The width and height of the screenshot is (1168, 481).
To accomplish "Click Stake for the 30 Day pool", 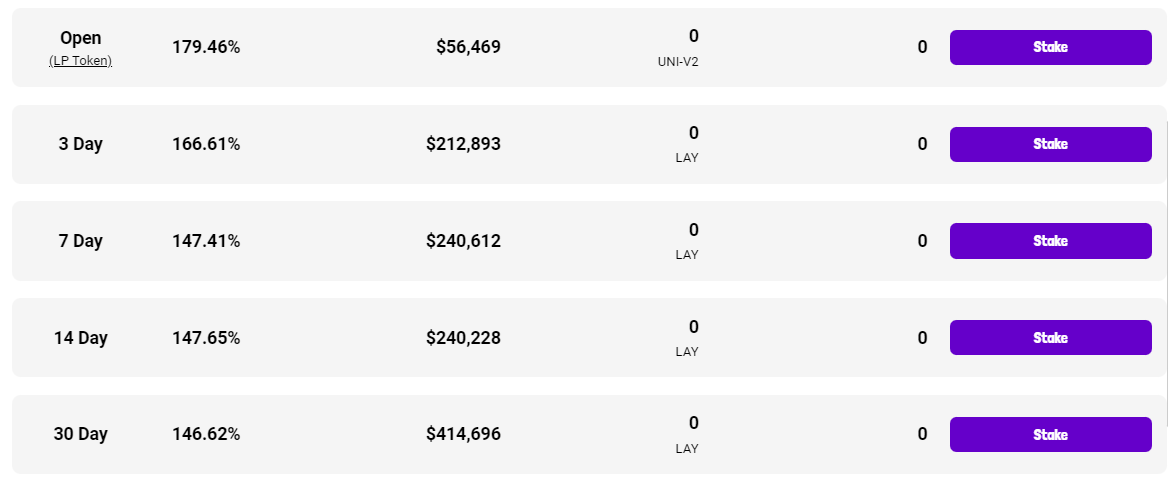I will tap(1050, 435).
